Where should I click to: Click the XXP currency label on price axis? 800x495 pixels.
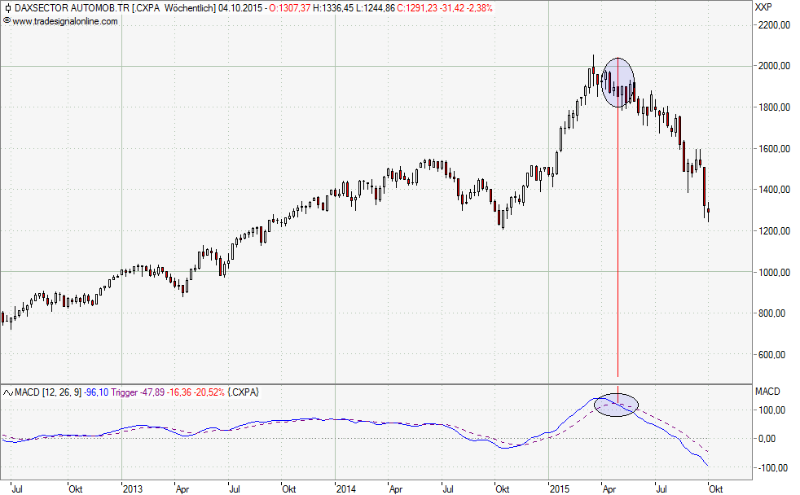[x=765, y=8]
